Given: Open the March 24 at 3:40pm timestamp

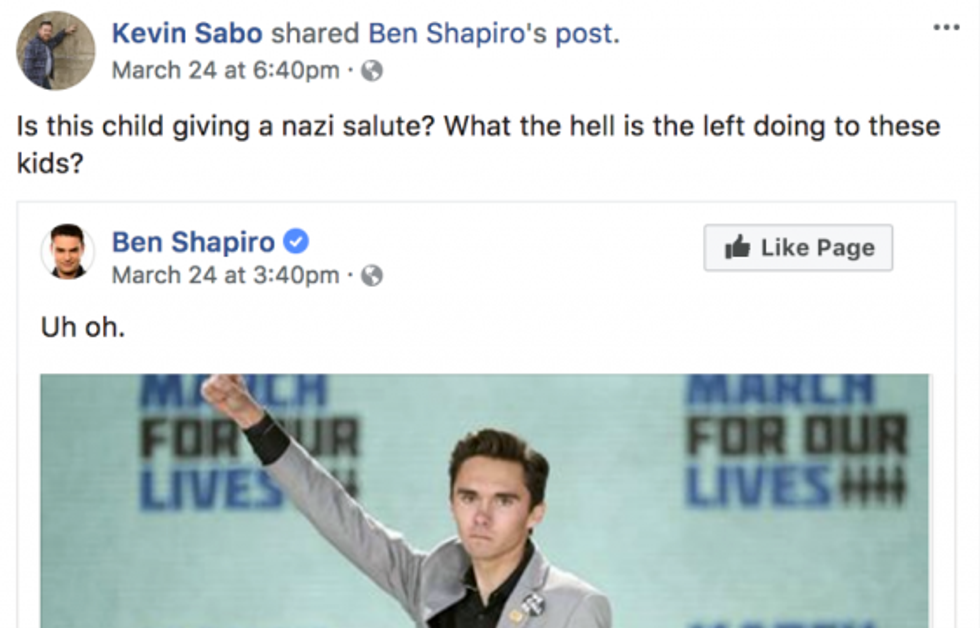Looking at the screenshot, I should click(x=225, y=275).
